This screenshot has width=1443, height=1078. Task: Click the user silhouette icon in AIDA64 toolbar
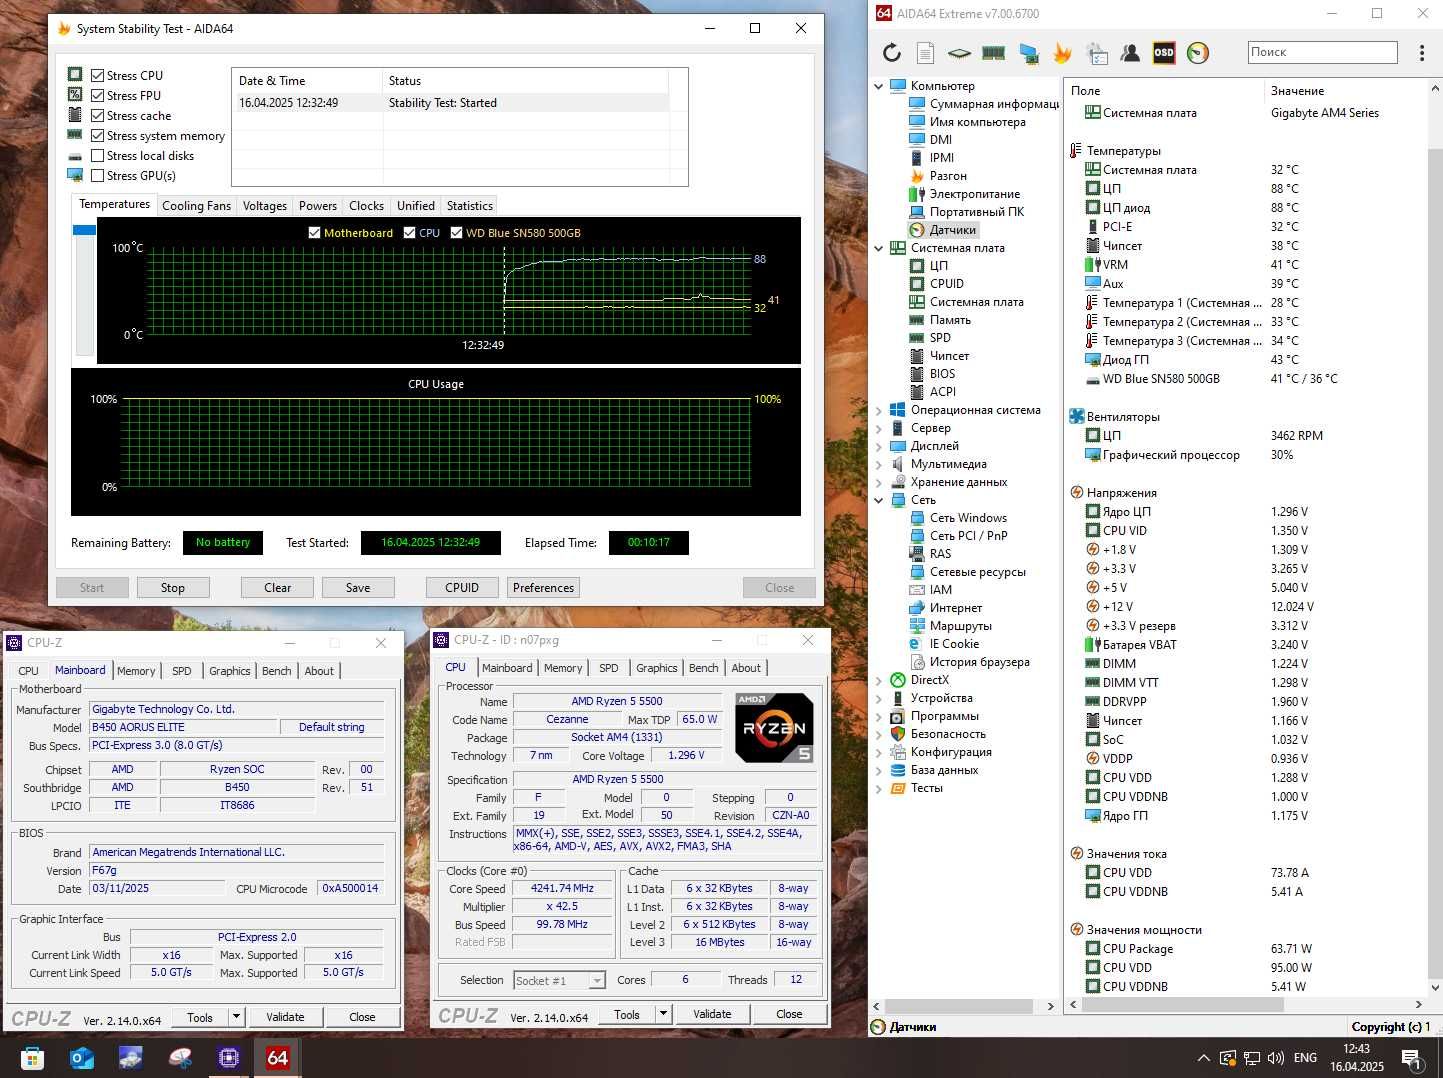coord(1130,52)
